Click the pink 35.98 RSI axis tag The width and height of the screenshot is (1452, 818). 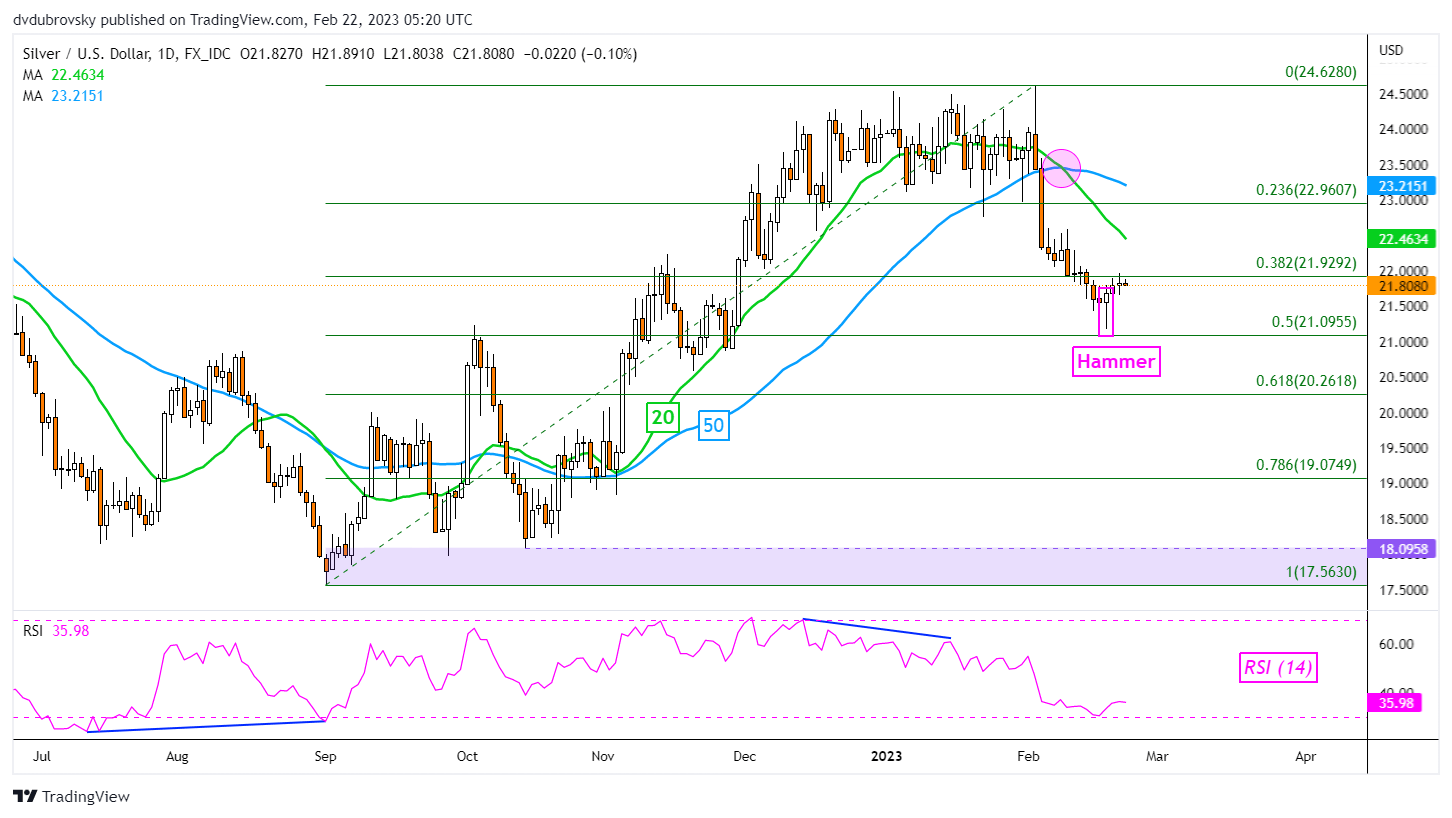(1396, 703)
